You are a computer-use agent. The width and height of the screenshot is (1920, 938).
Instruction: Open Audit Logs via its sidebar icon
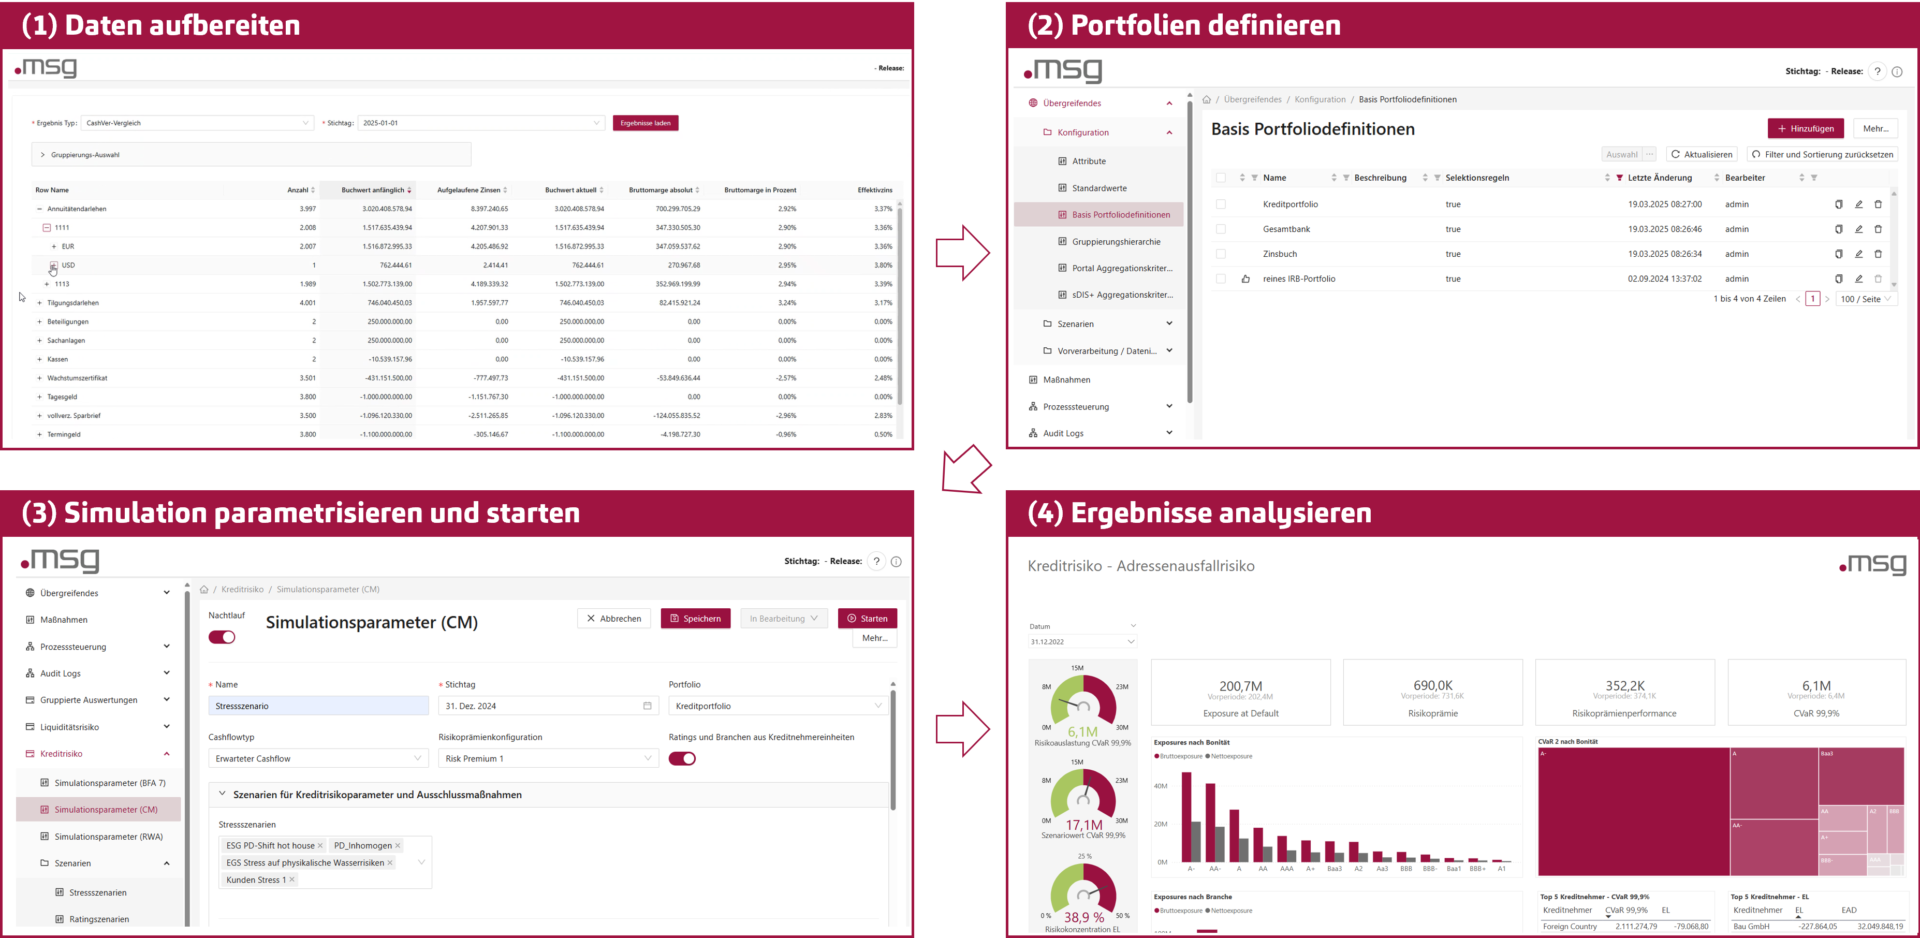[x=1033, y=433]
